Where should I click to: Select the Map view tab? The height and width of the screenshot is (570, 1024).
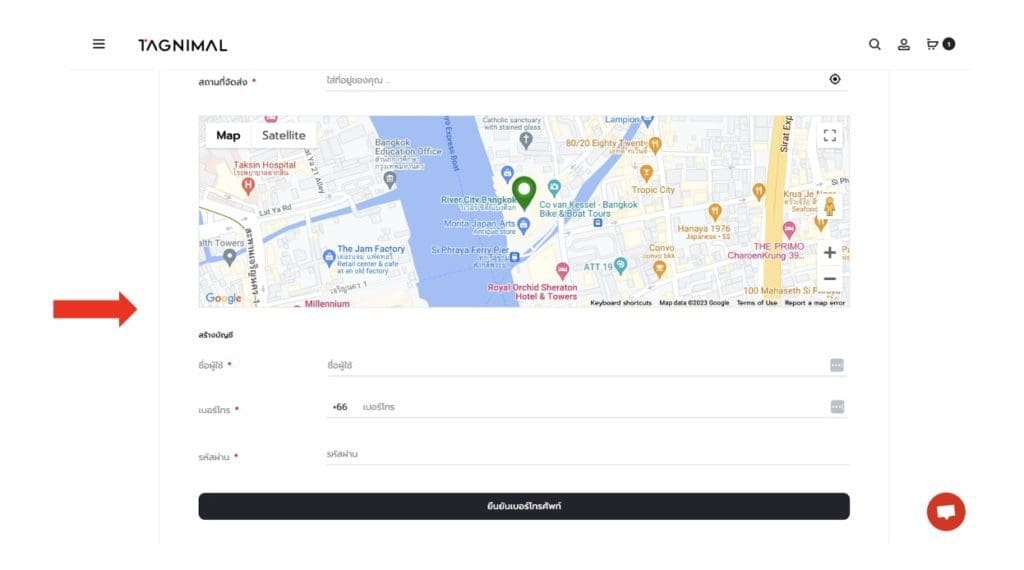pos(228,136)
